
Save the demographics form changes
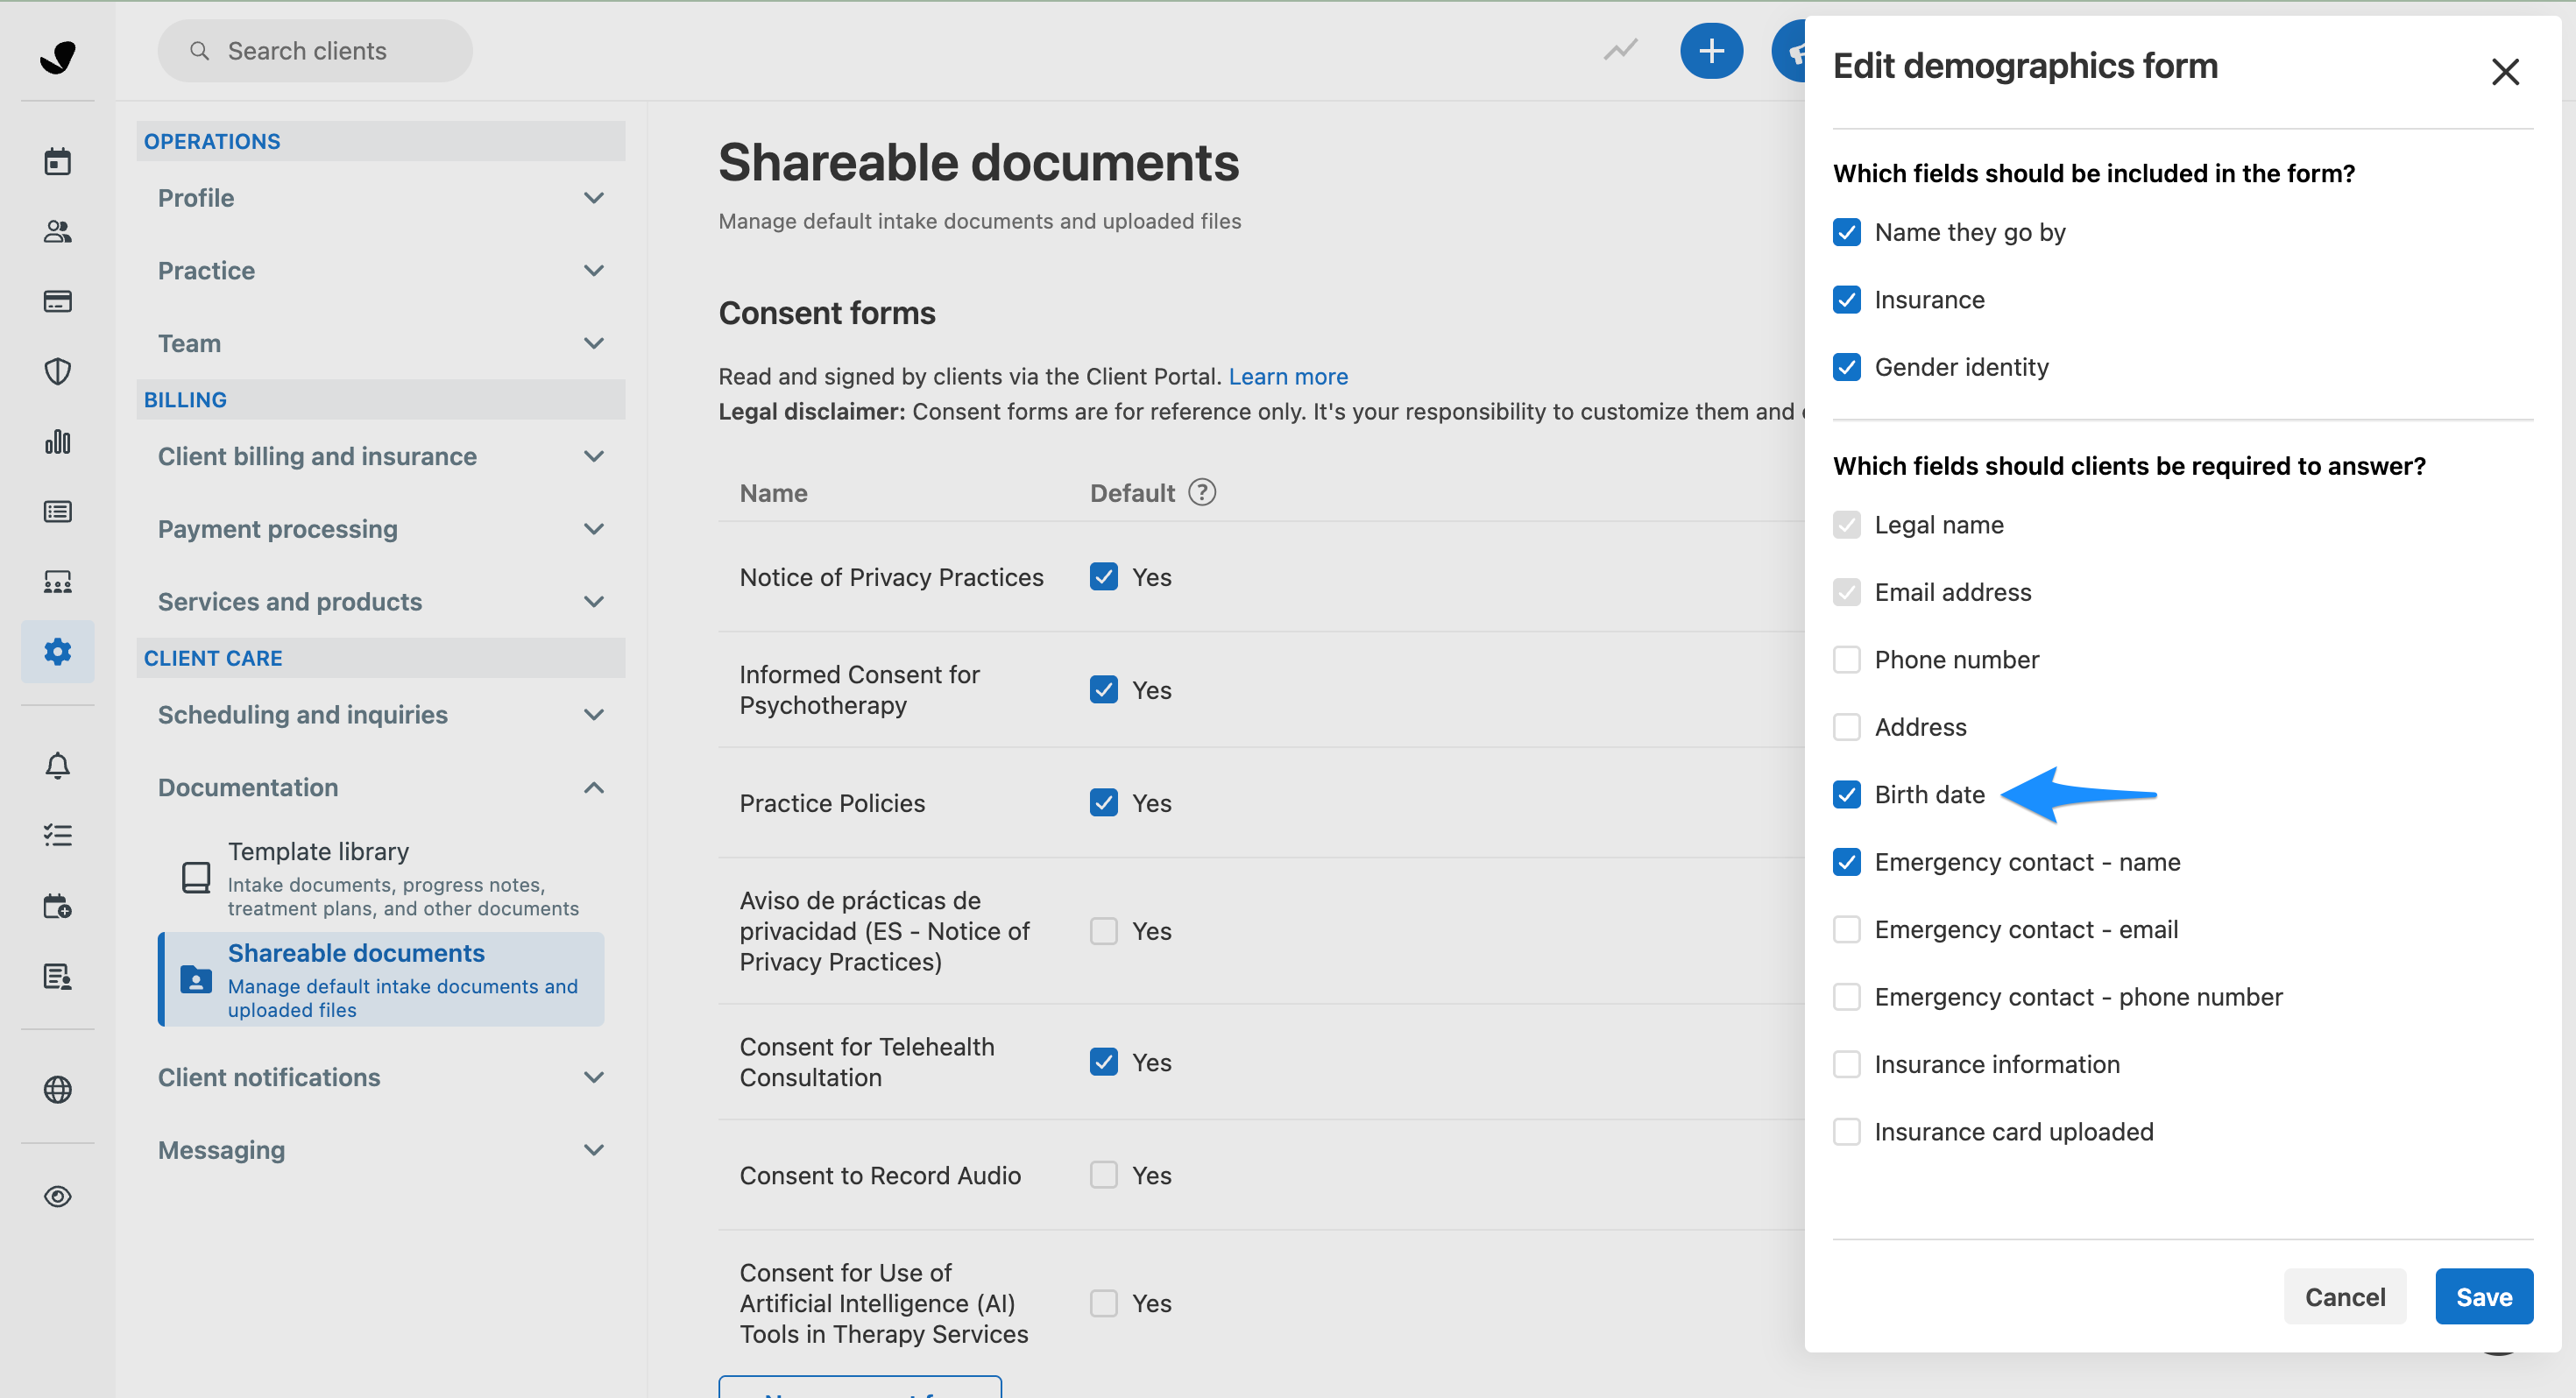(x=2483, y=1297)
